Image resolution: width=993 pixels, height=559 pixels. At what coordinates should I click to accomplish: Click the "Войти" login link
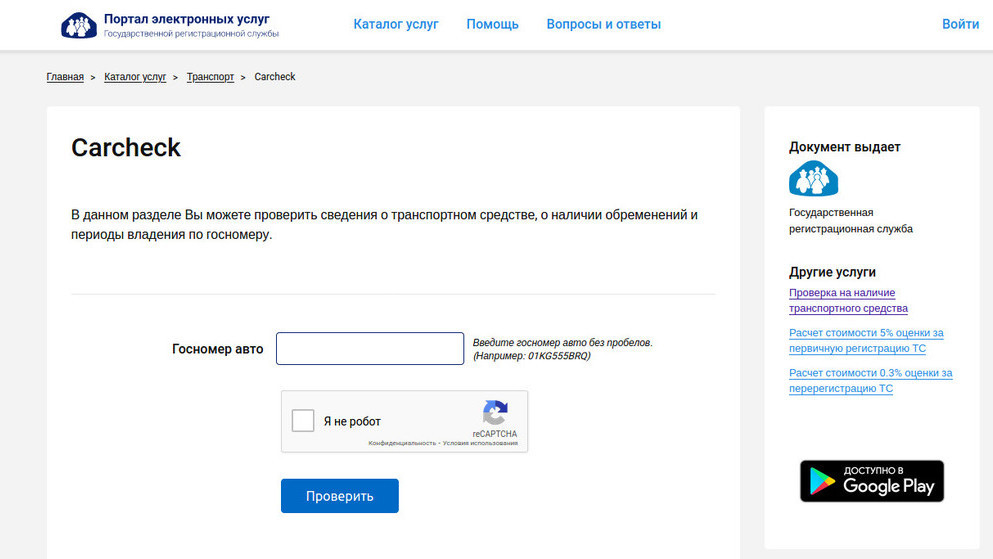960,24
